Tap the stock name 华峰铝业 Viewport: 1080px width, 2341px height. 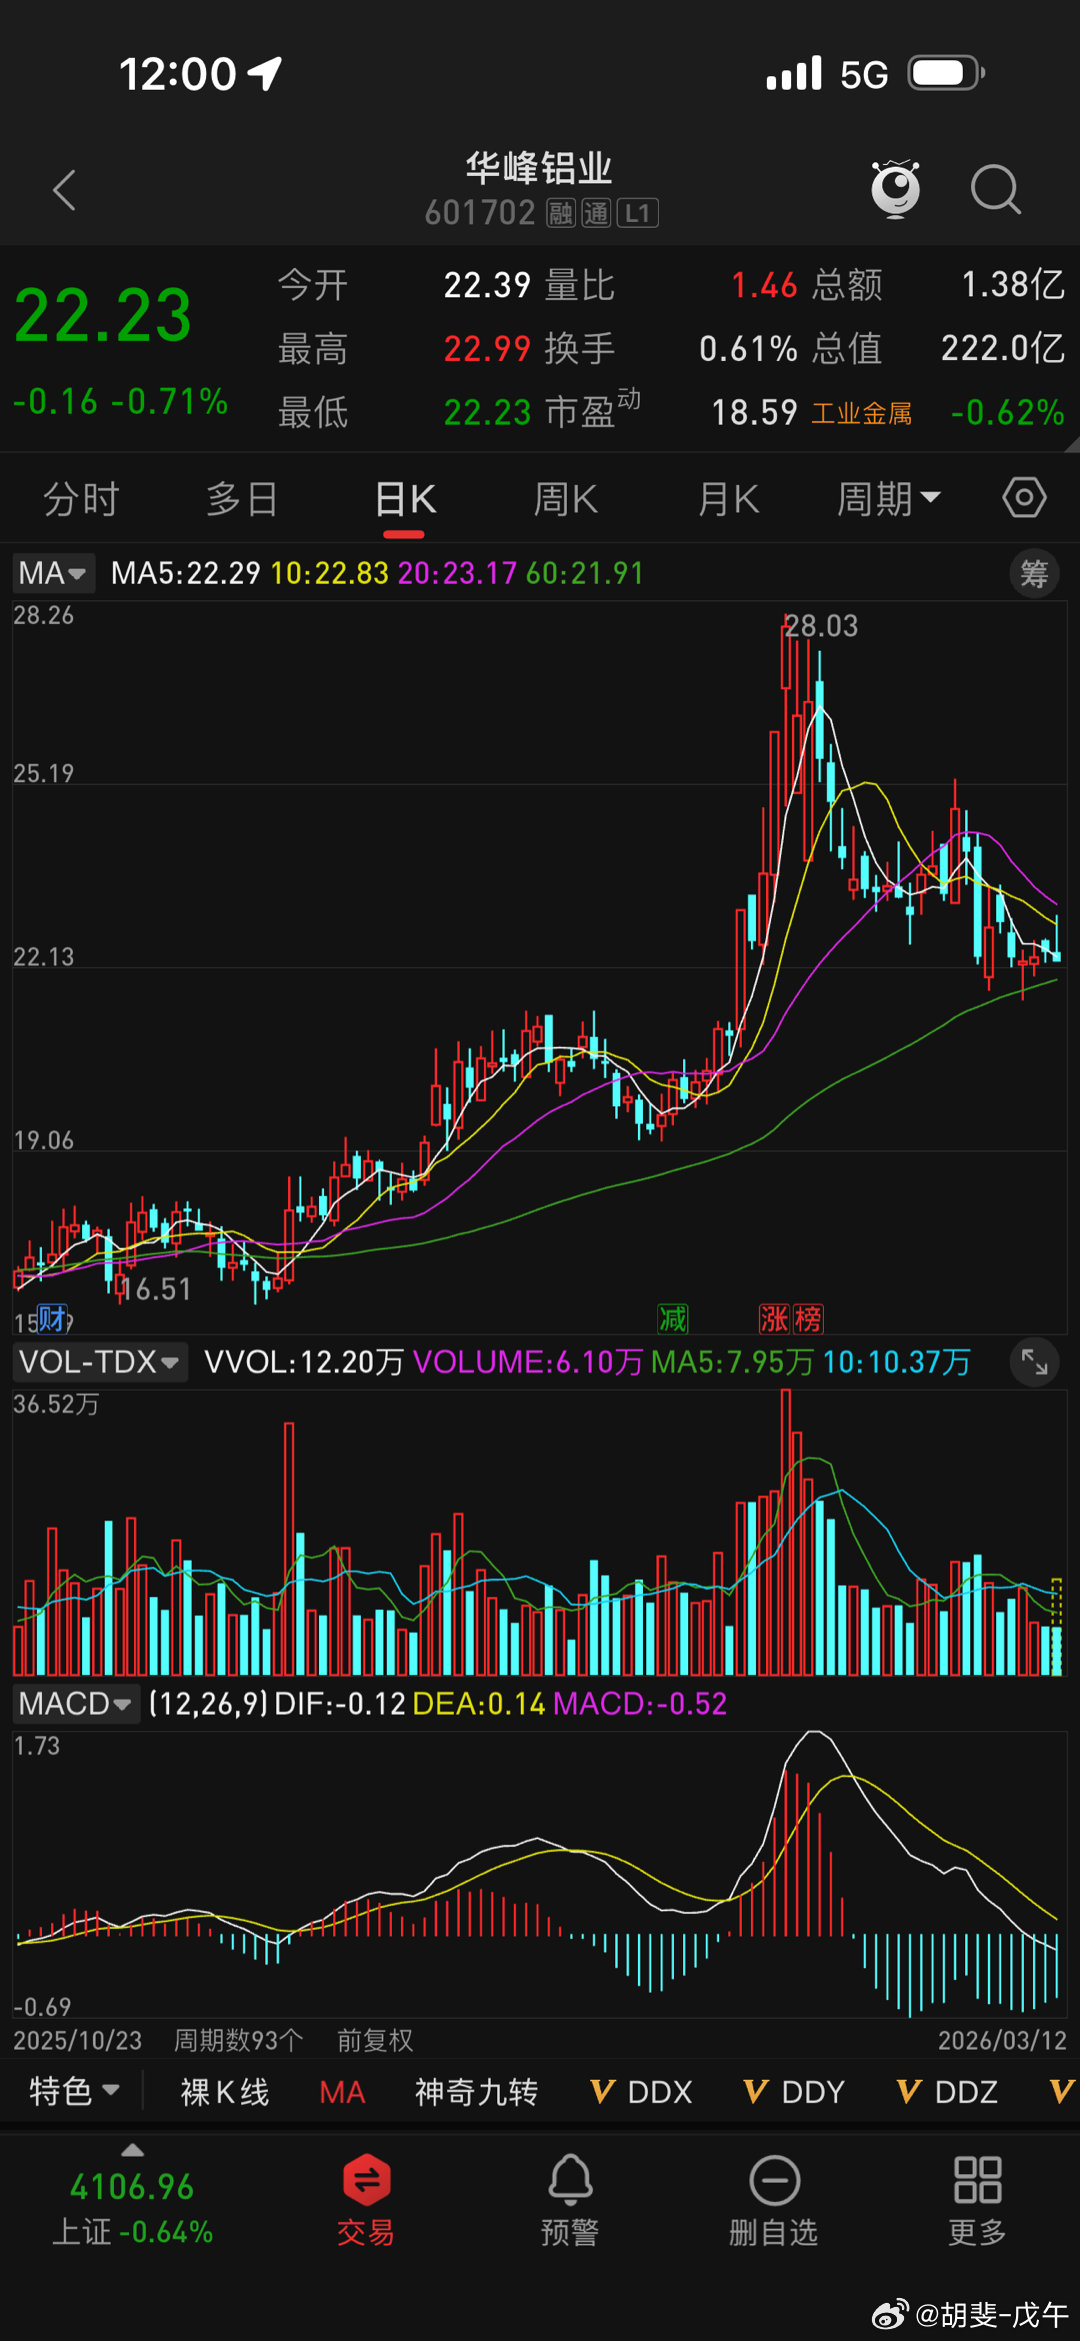[539, 168]
